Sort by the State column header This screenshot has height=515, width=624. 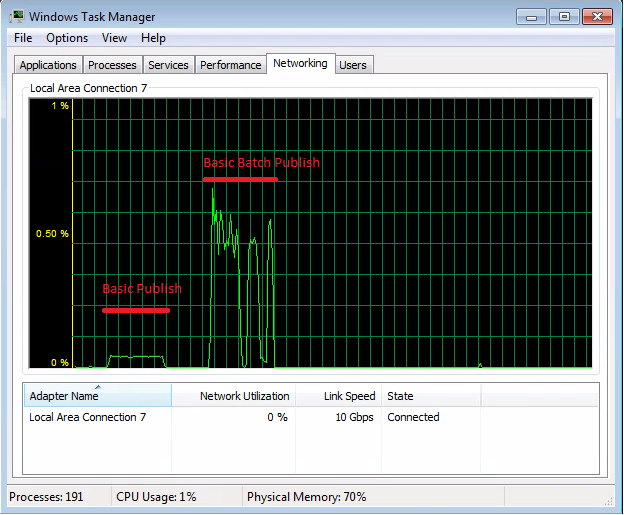tap(431, 396)
